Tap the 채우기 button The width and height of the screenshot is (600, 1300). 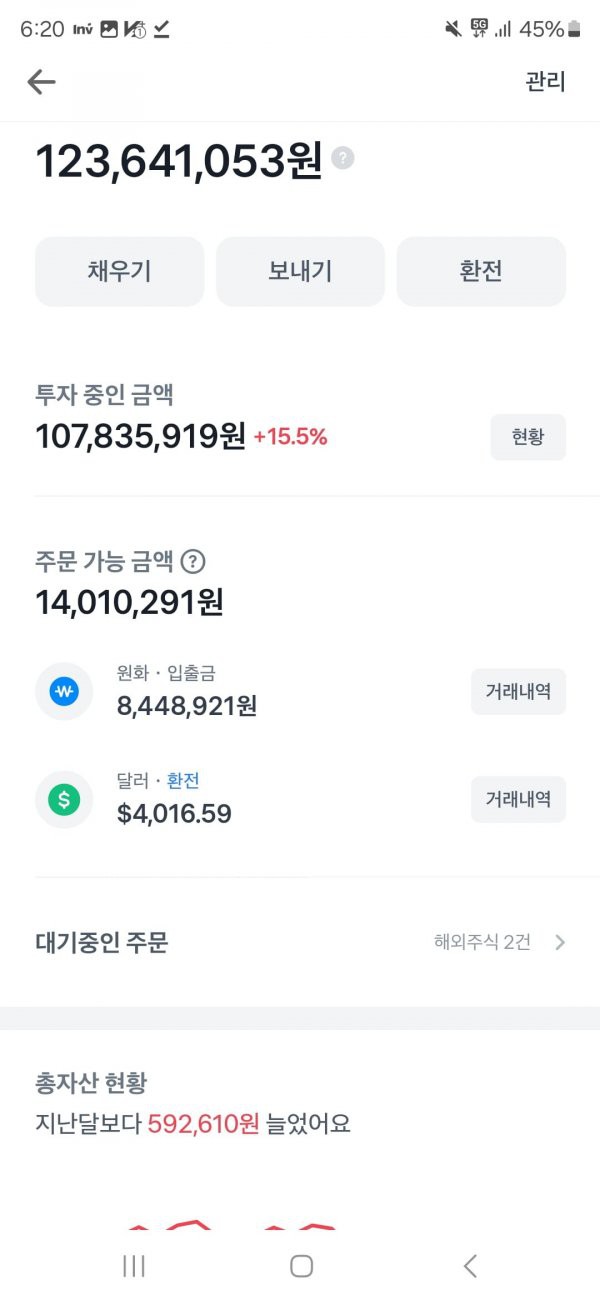pyautogui.click(x=119, y=271)
